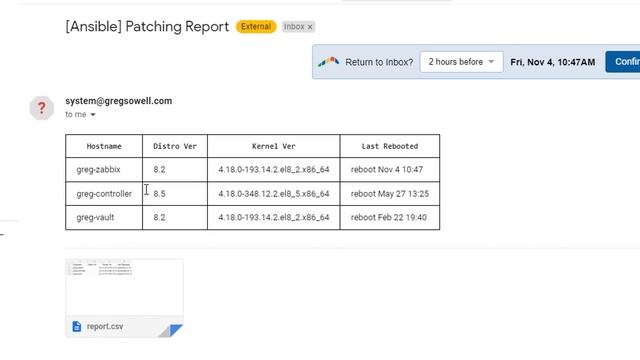Click the 'reboot May 27 13:25' cell
Viewport: 640px width, 360px height.
[x=390, y=193]
